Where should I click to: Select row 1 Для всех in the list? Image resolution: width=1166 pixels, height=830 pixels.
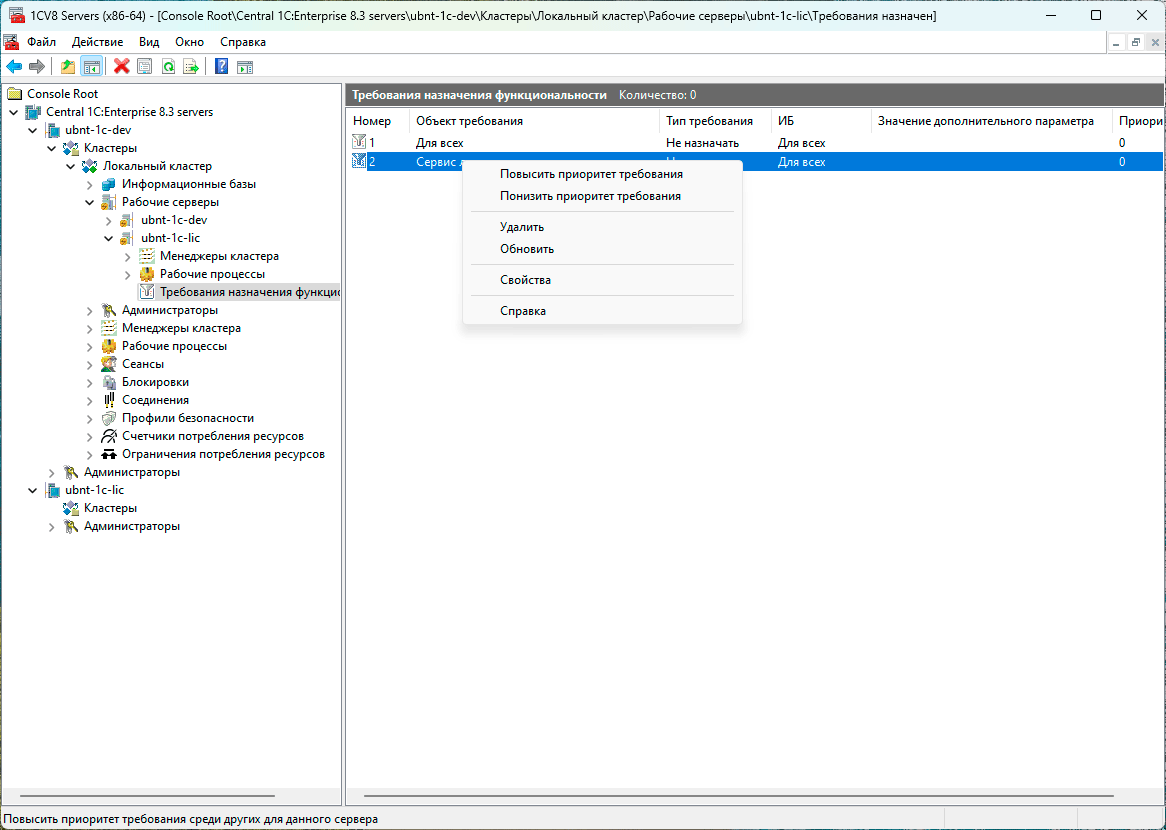pyautogui.click(x=439, y=143)
